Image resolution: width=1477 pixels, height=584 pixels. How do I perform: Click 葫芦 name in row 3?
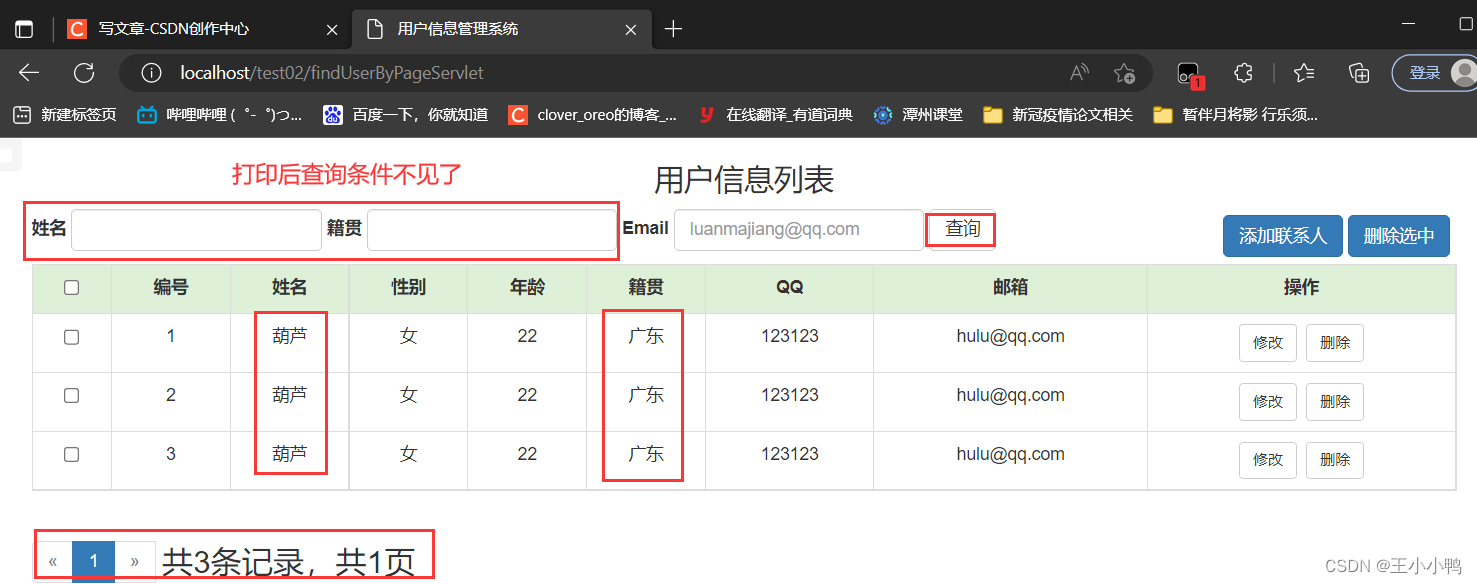click(x=290, y=454)
